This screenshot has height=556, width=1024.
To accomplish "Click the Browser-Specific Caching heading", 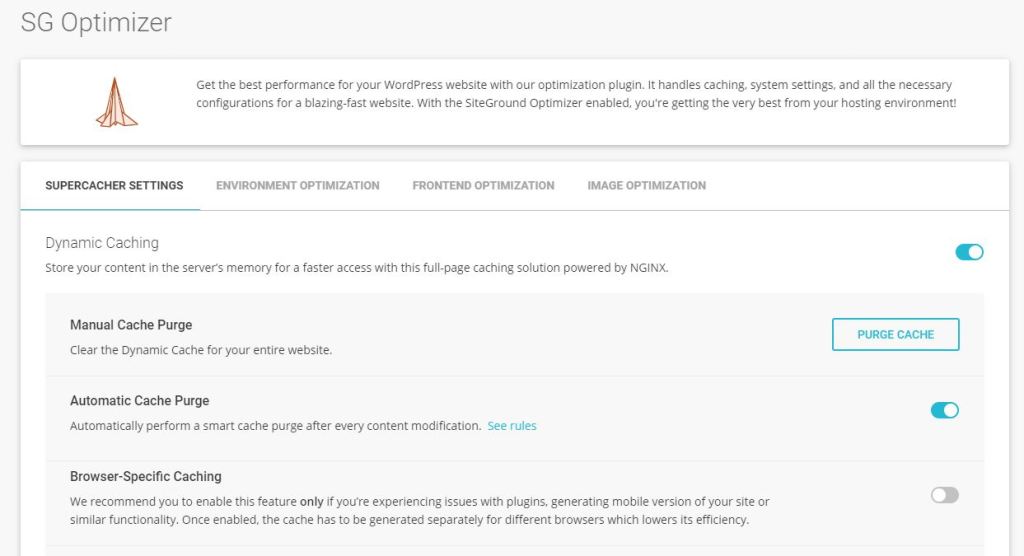I will [146, 476].
